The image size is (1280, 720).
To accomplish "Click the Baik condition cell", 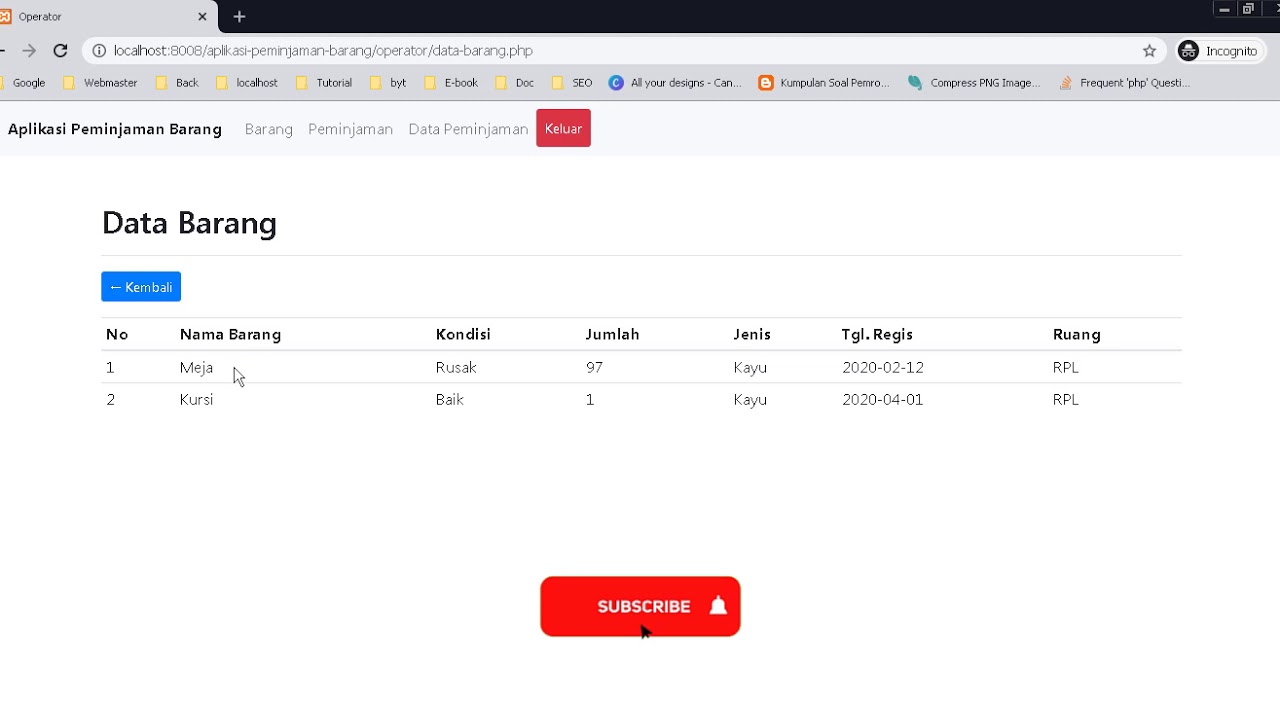I will point(450,399).
